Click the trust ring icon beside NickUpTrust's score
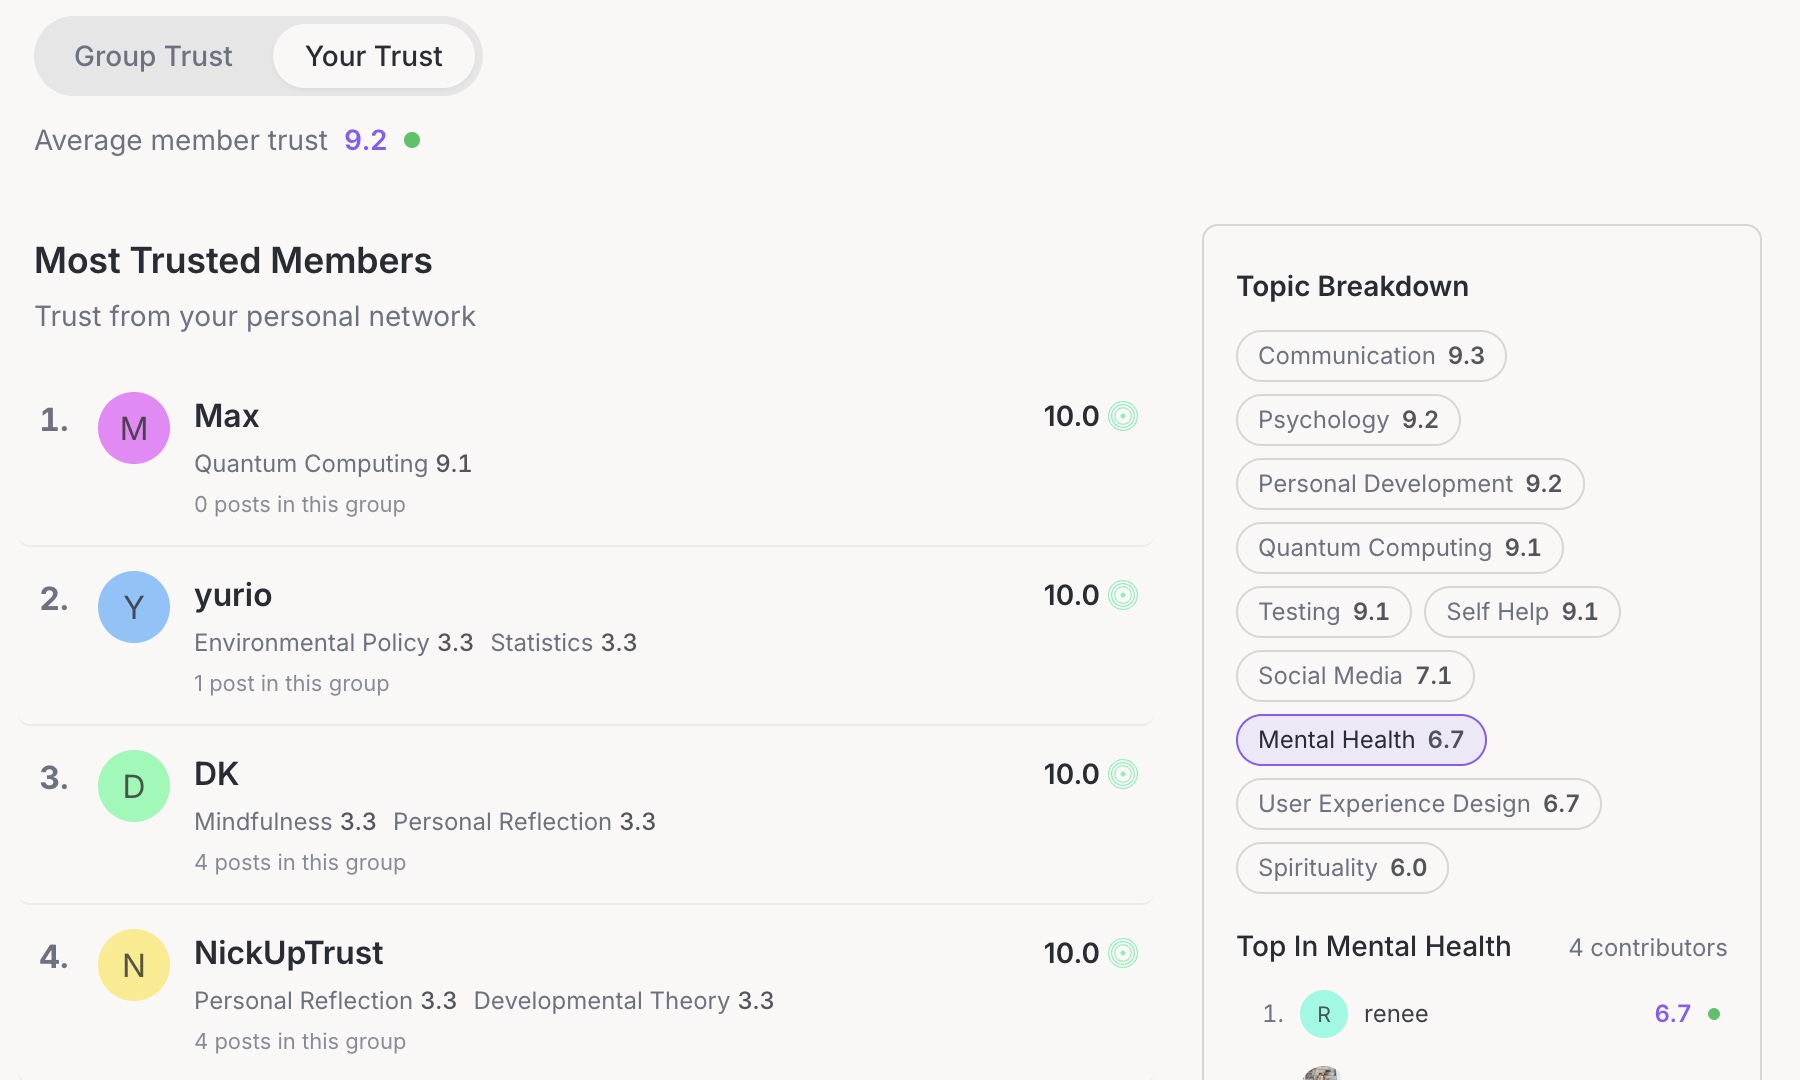The image size is (1800, 1080). 1123,953
